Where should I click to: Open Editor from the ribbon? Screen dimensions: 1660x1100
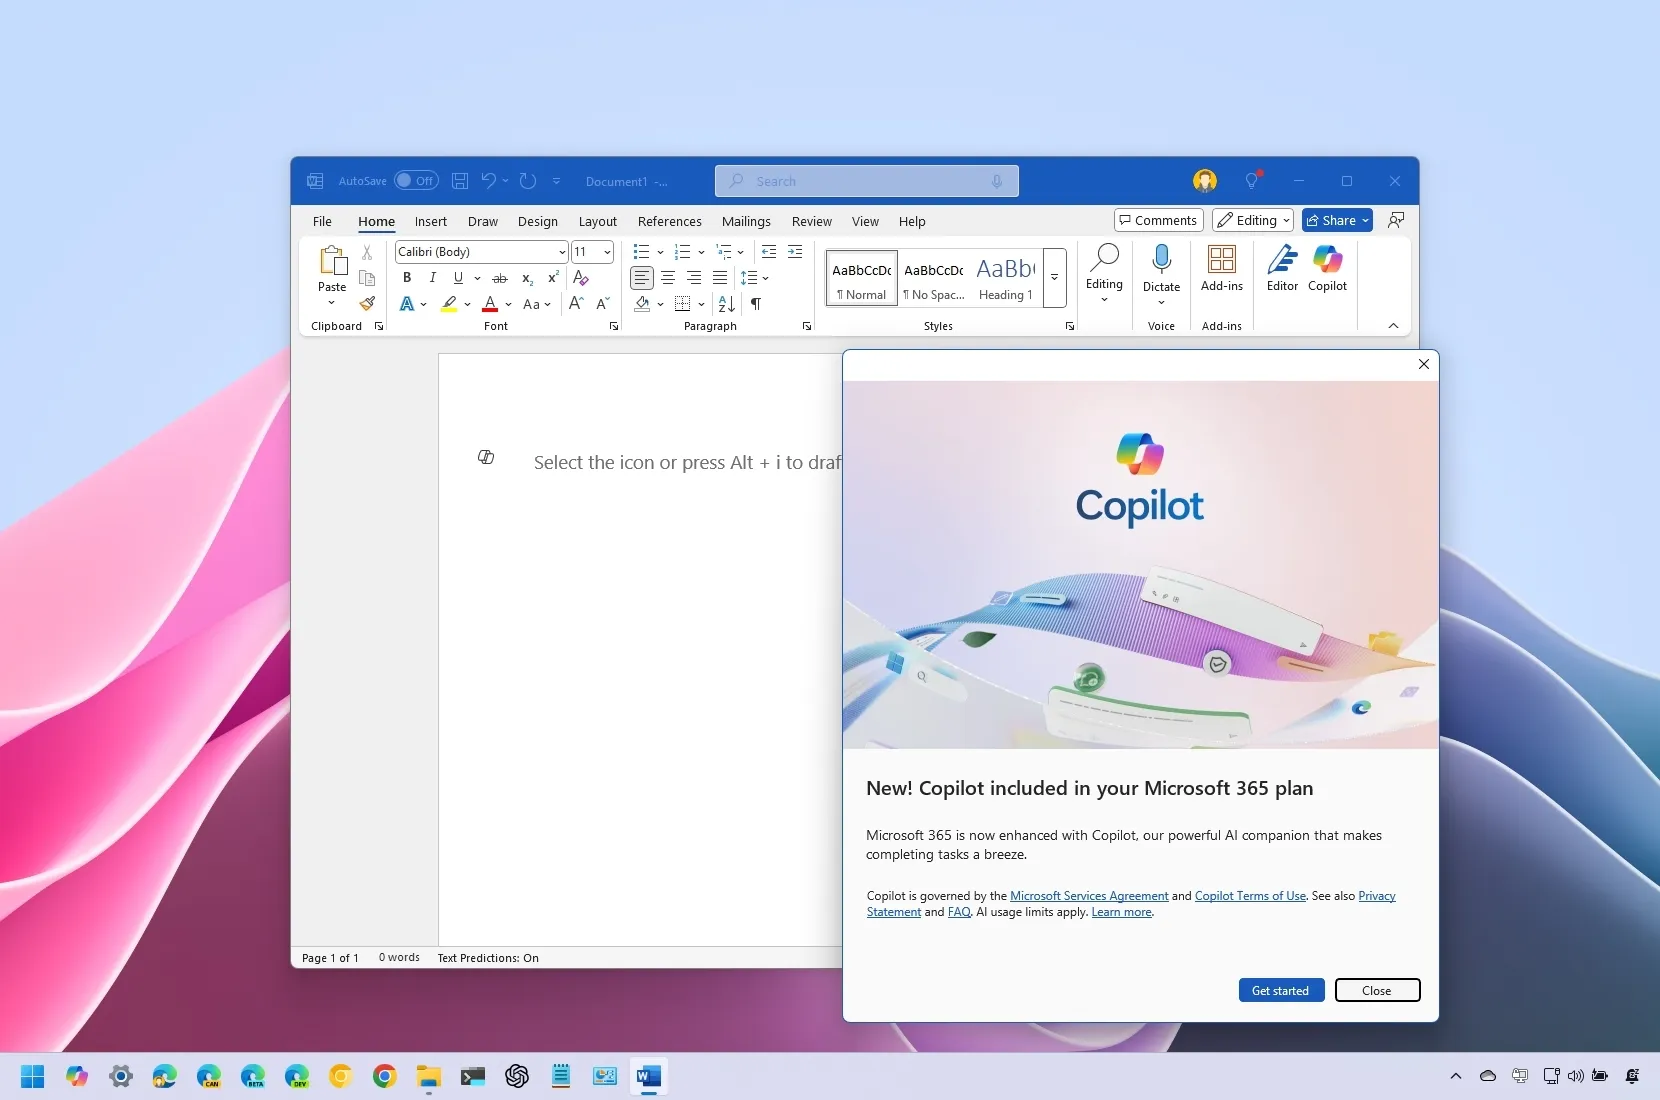(1282, 269)
